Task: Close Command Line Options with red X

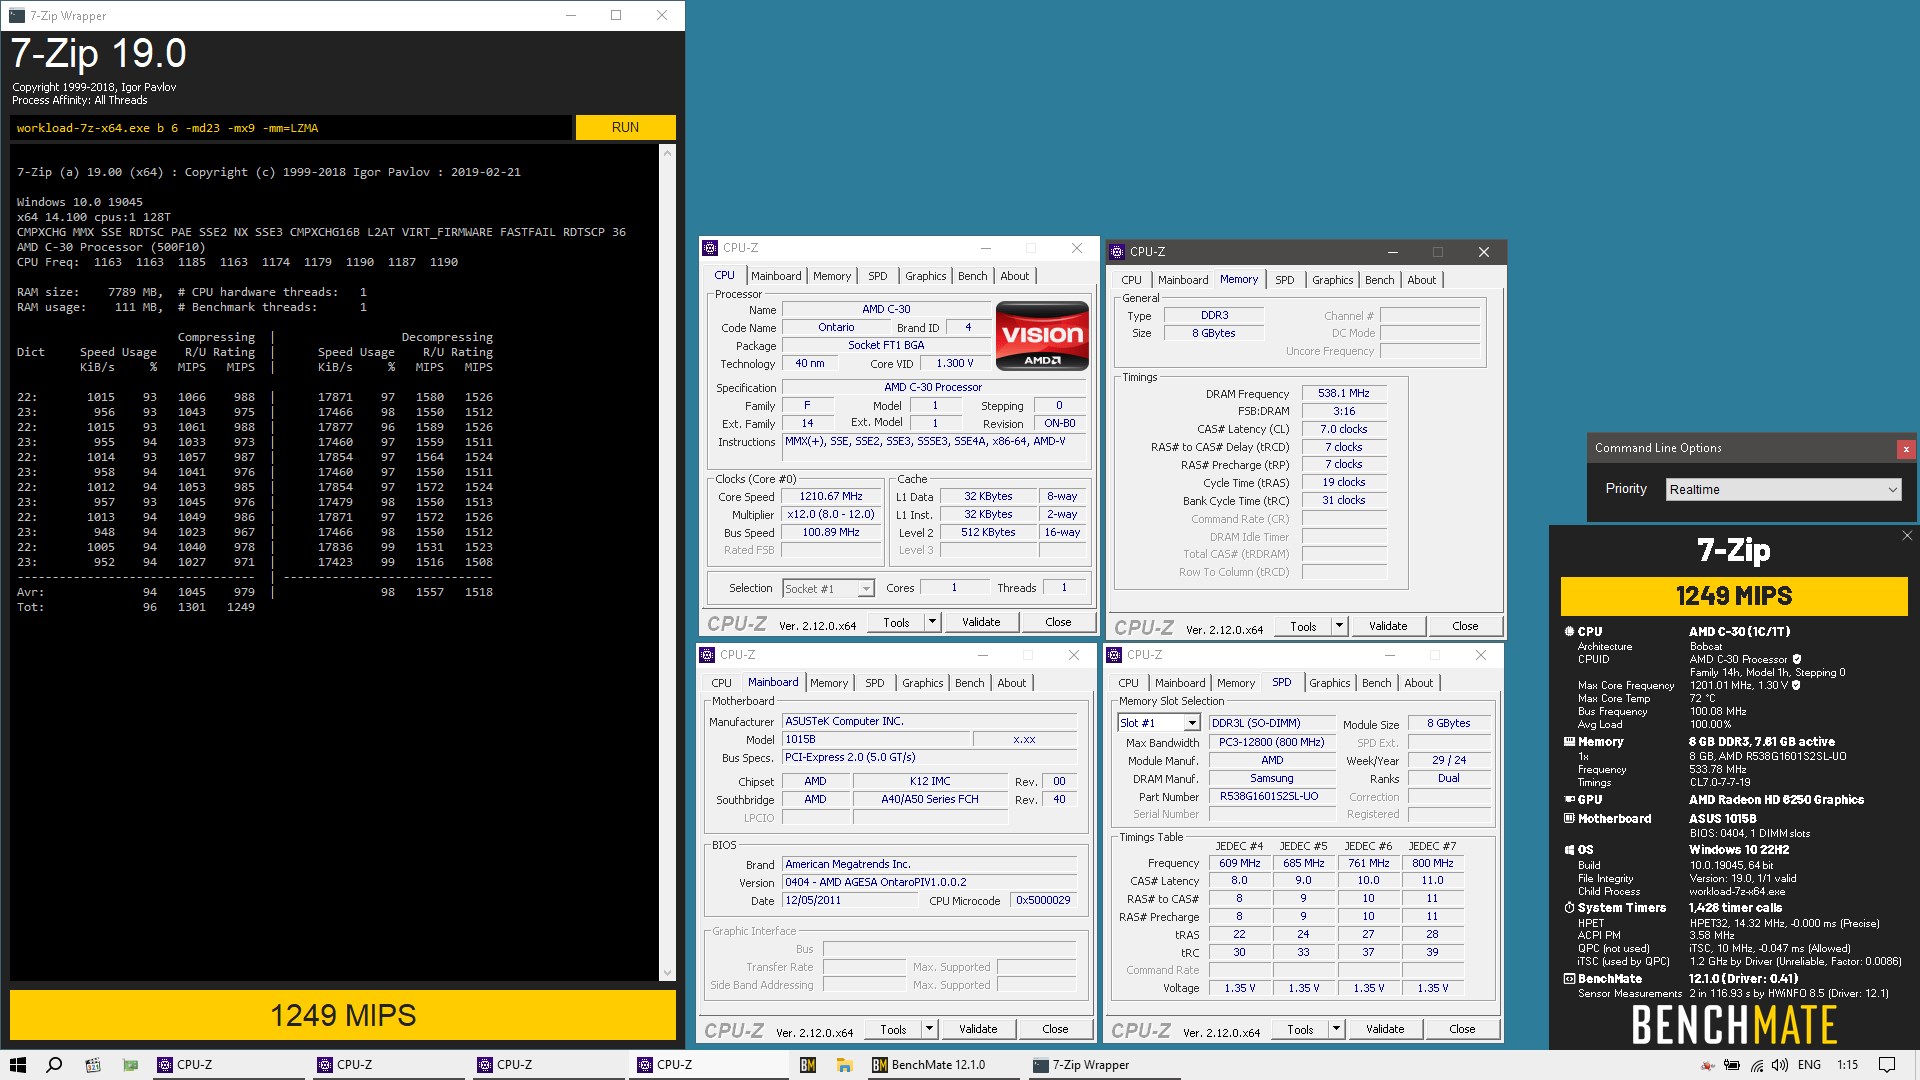Action: tap(1906, 449)
